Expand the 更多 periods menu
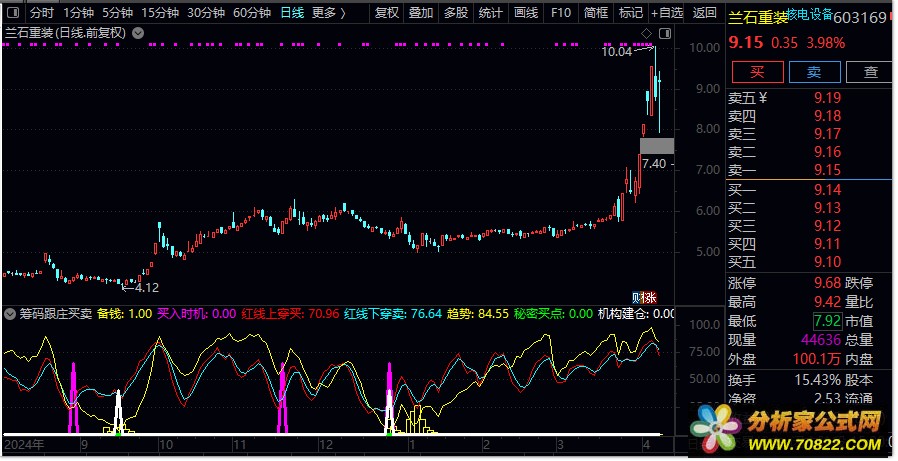Viewport: 898px width, 461px height. coord(329,13)
